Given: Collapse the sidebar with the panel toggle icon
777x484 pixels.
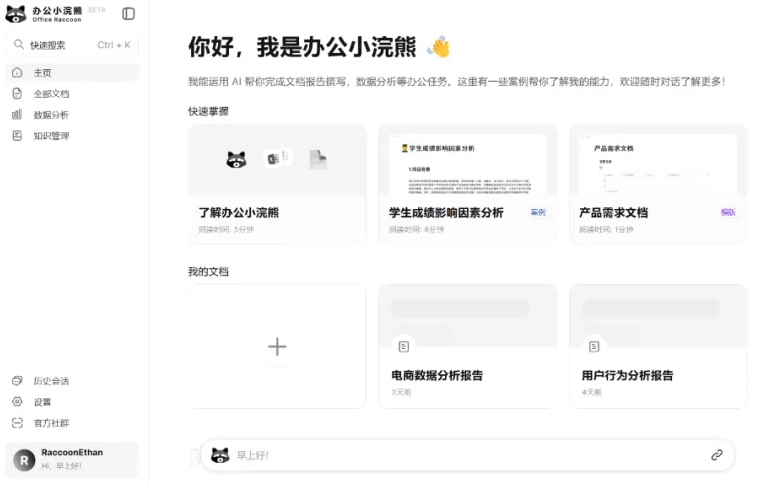Looking at the screenshot, I should pyautogui.click(x=129, y=14).
